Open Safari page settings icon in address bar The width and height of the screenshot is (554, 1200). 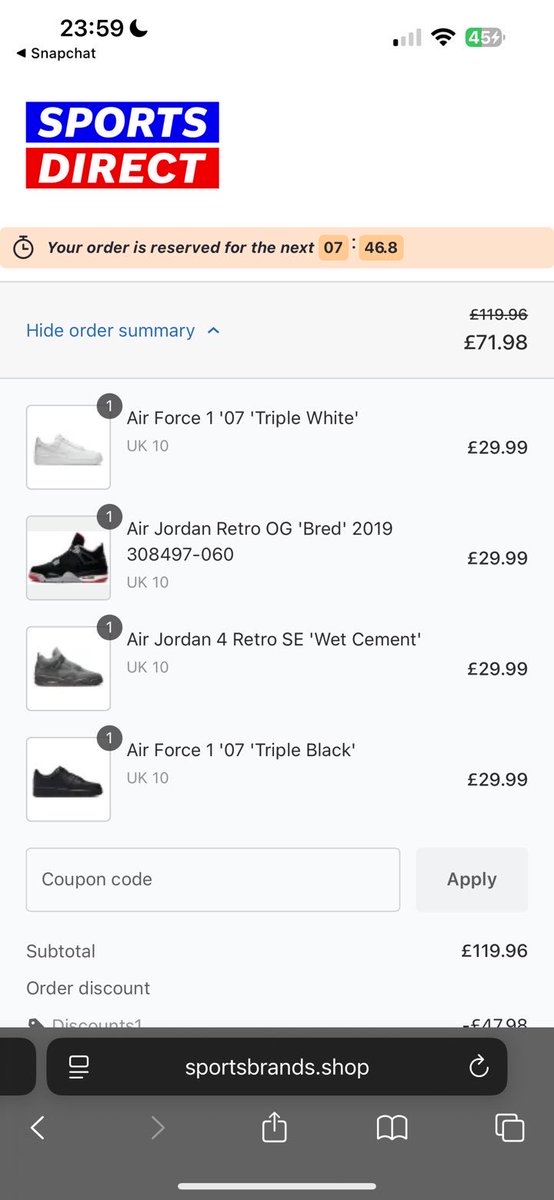tap(80, 1067)
